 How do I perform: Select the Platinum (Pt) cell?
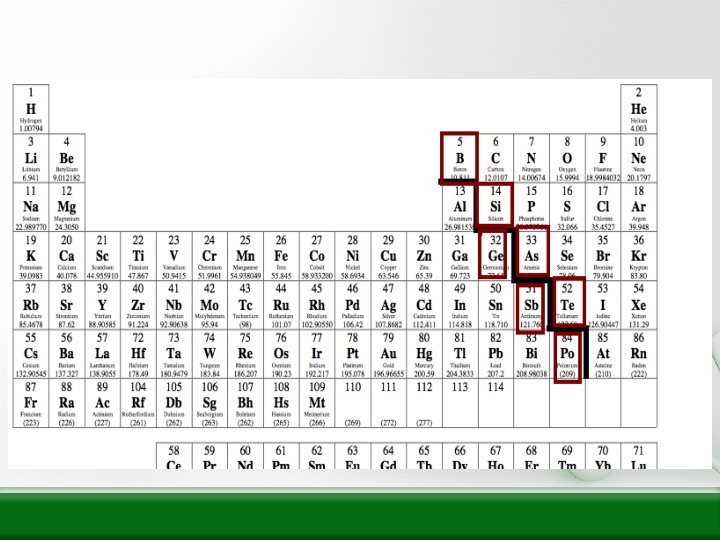click(x=353, y=354)
